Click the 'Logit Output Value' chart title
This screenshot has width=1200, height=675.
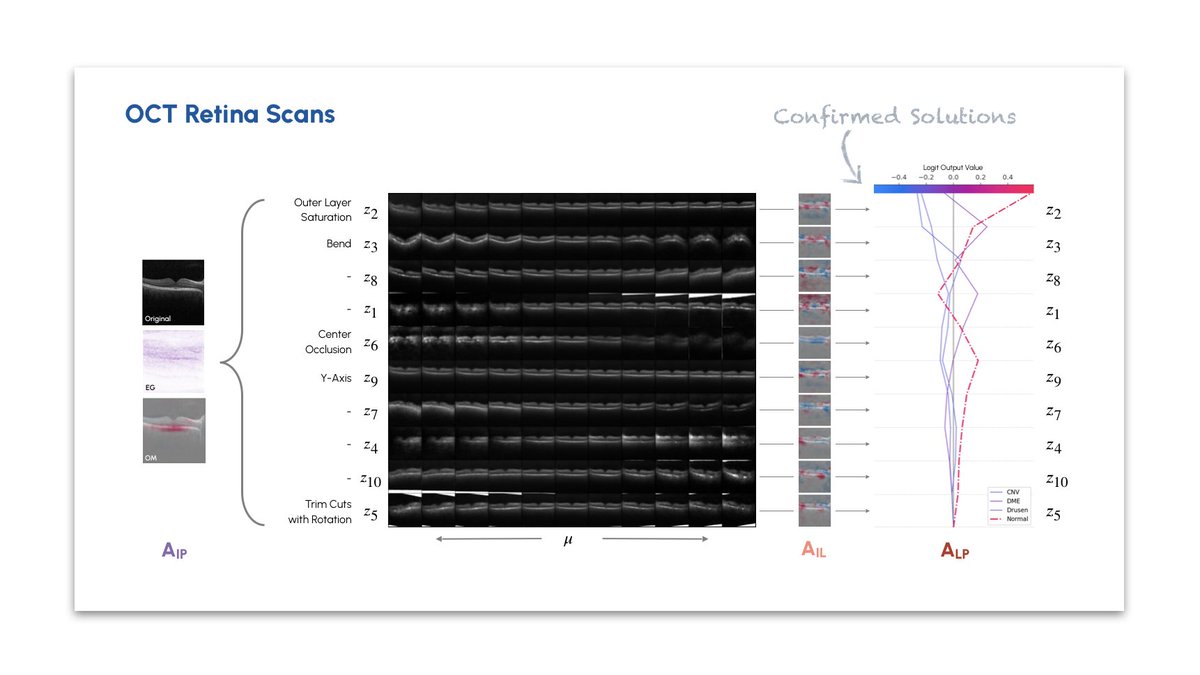tap(953, 168)
